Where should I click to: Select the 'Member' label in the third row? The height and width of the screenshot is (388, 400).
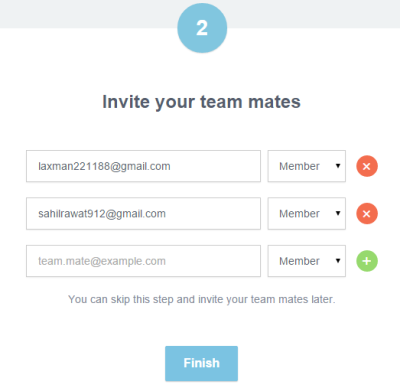(x=299, y=261)
